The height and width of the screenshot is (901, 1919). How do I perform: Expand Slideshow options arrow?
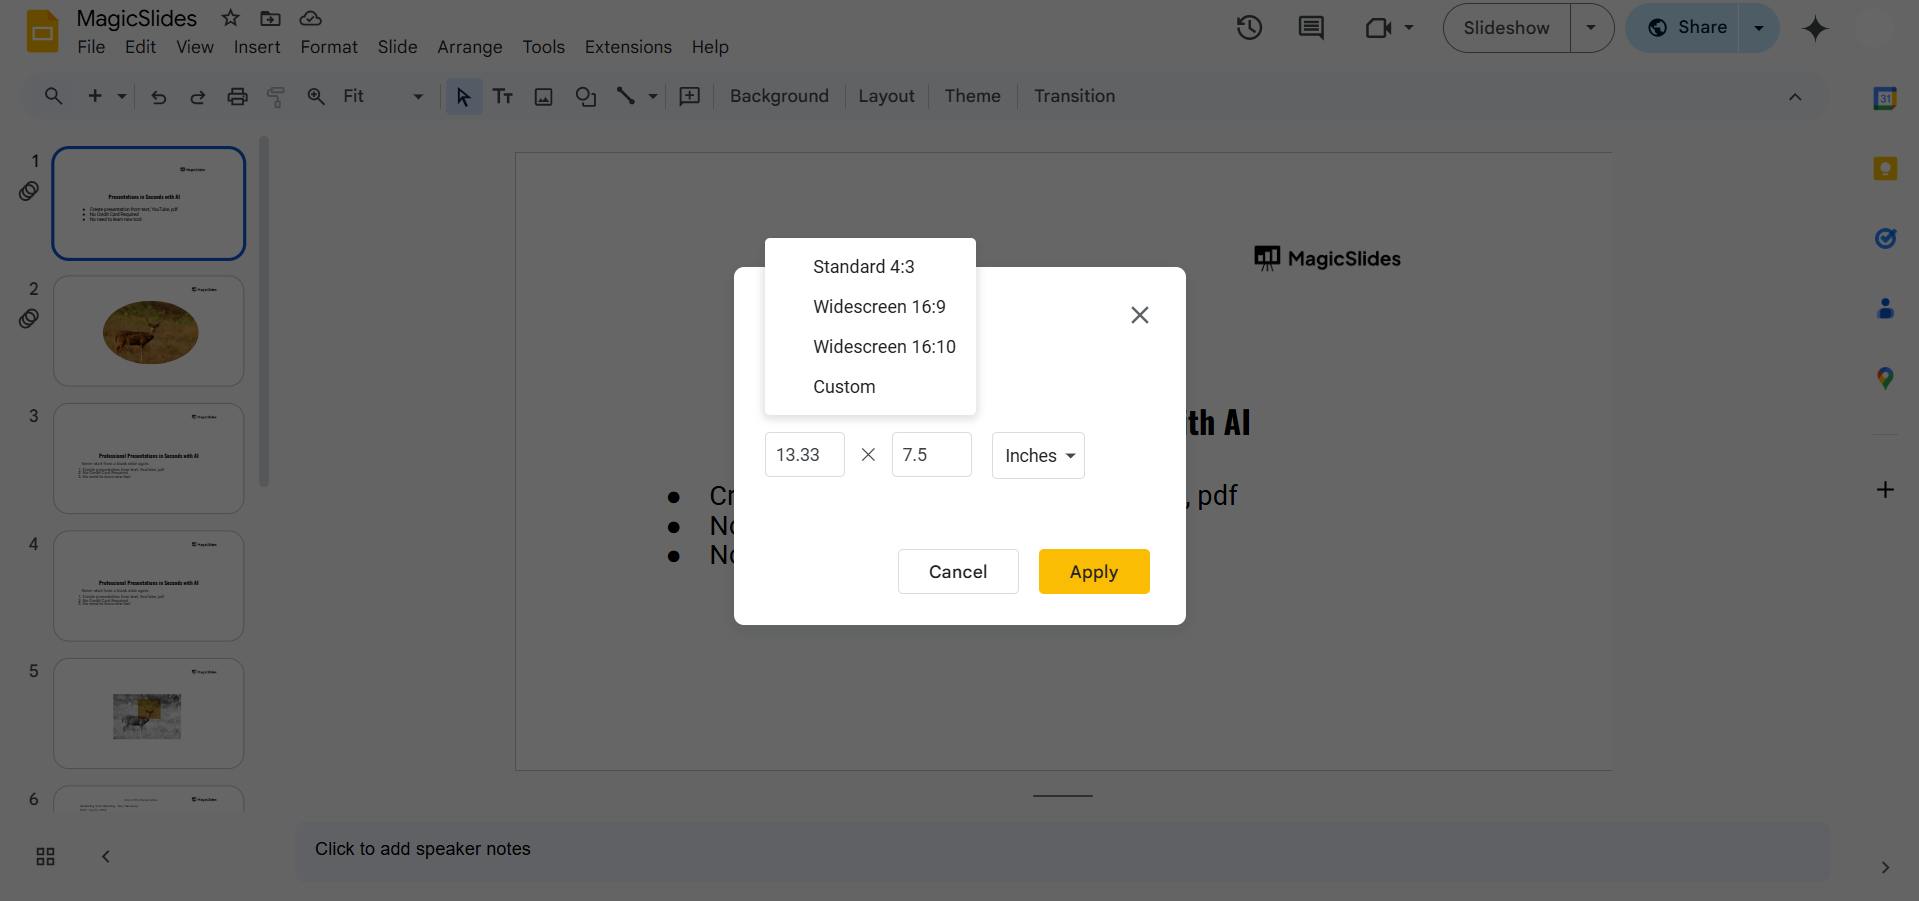(x=1591, y=28)
